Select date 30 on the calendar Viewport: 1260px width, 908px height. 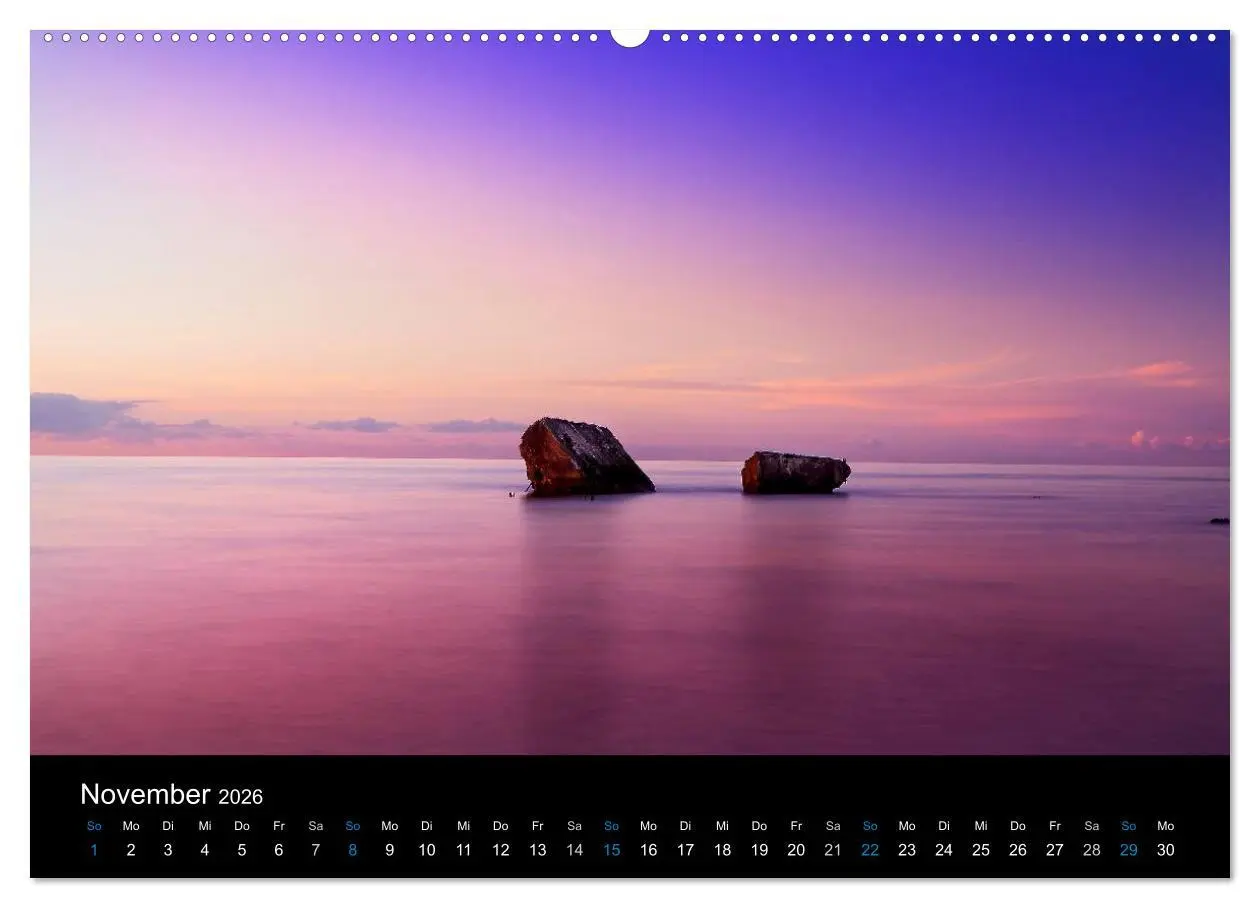tap(1165, 849)
